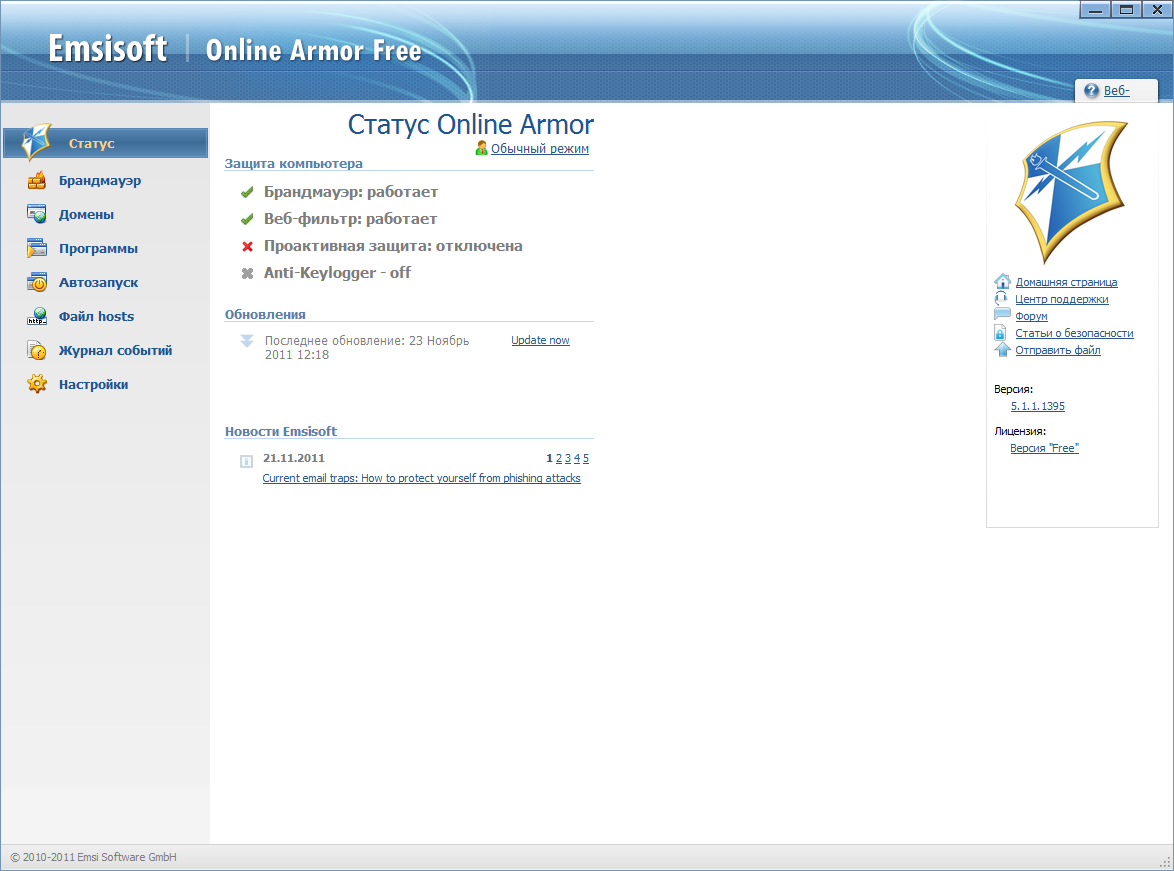Viewport: 1174px width, 871px height.
Task: Click Anti-Keylogger - off status text
Action: click(338, 273)
